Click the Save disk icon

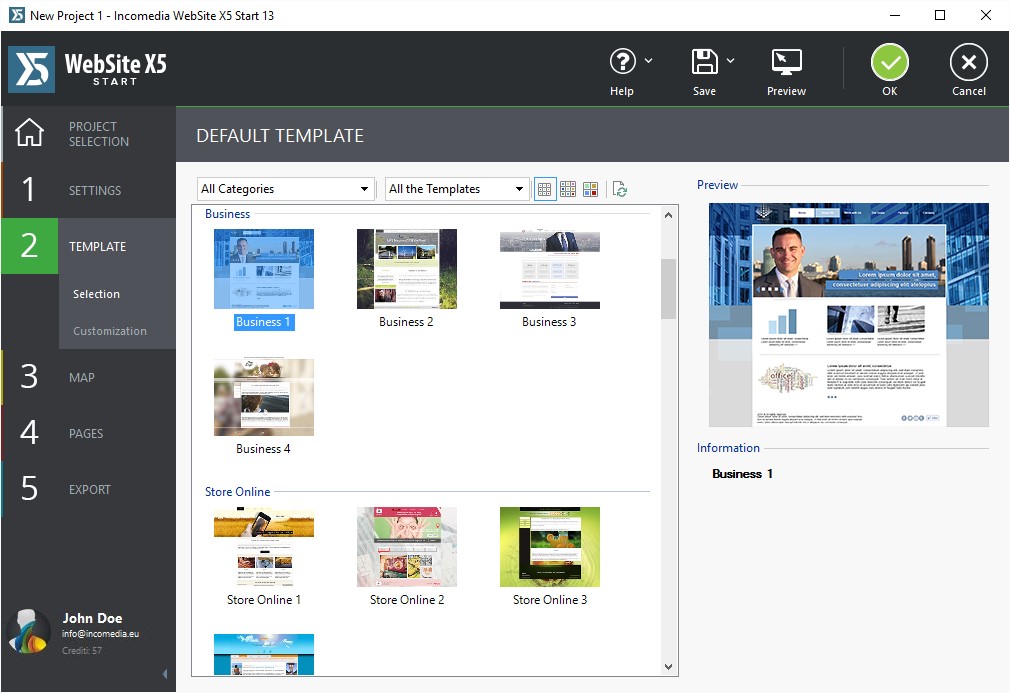point(705,62)
